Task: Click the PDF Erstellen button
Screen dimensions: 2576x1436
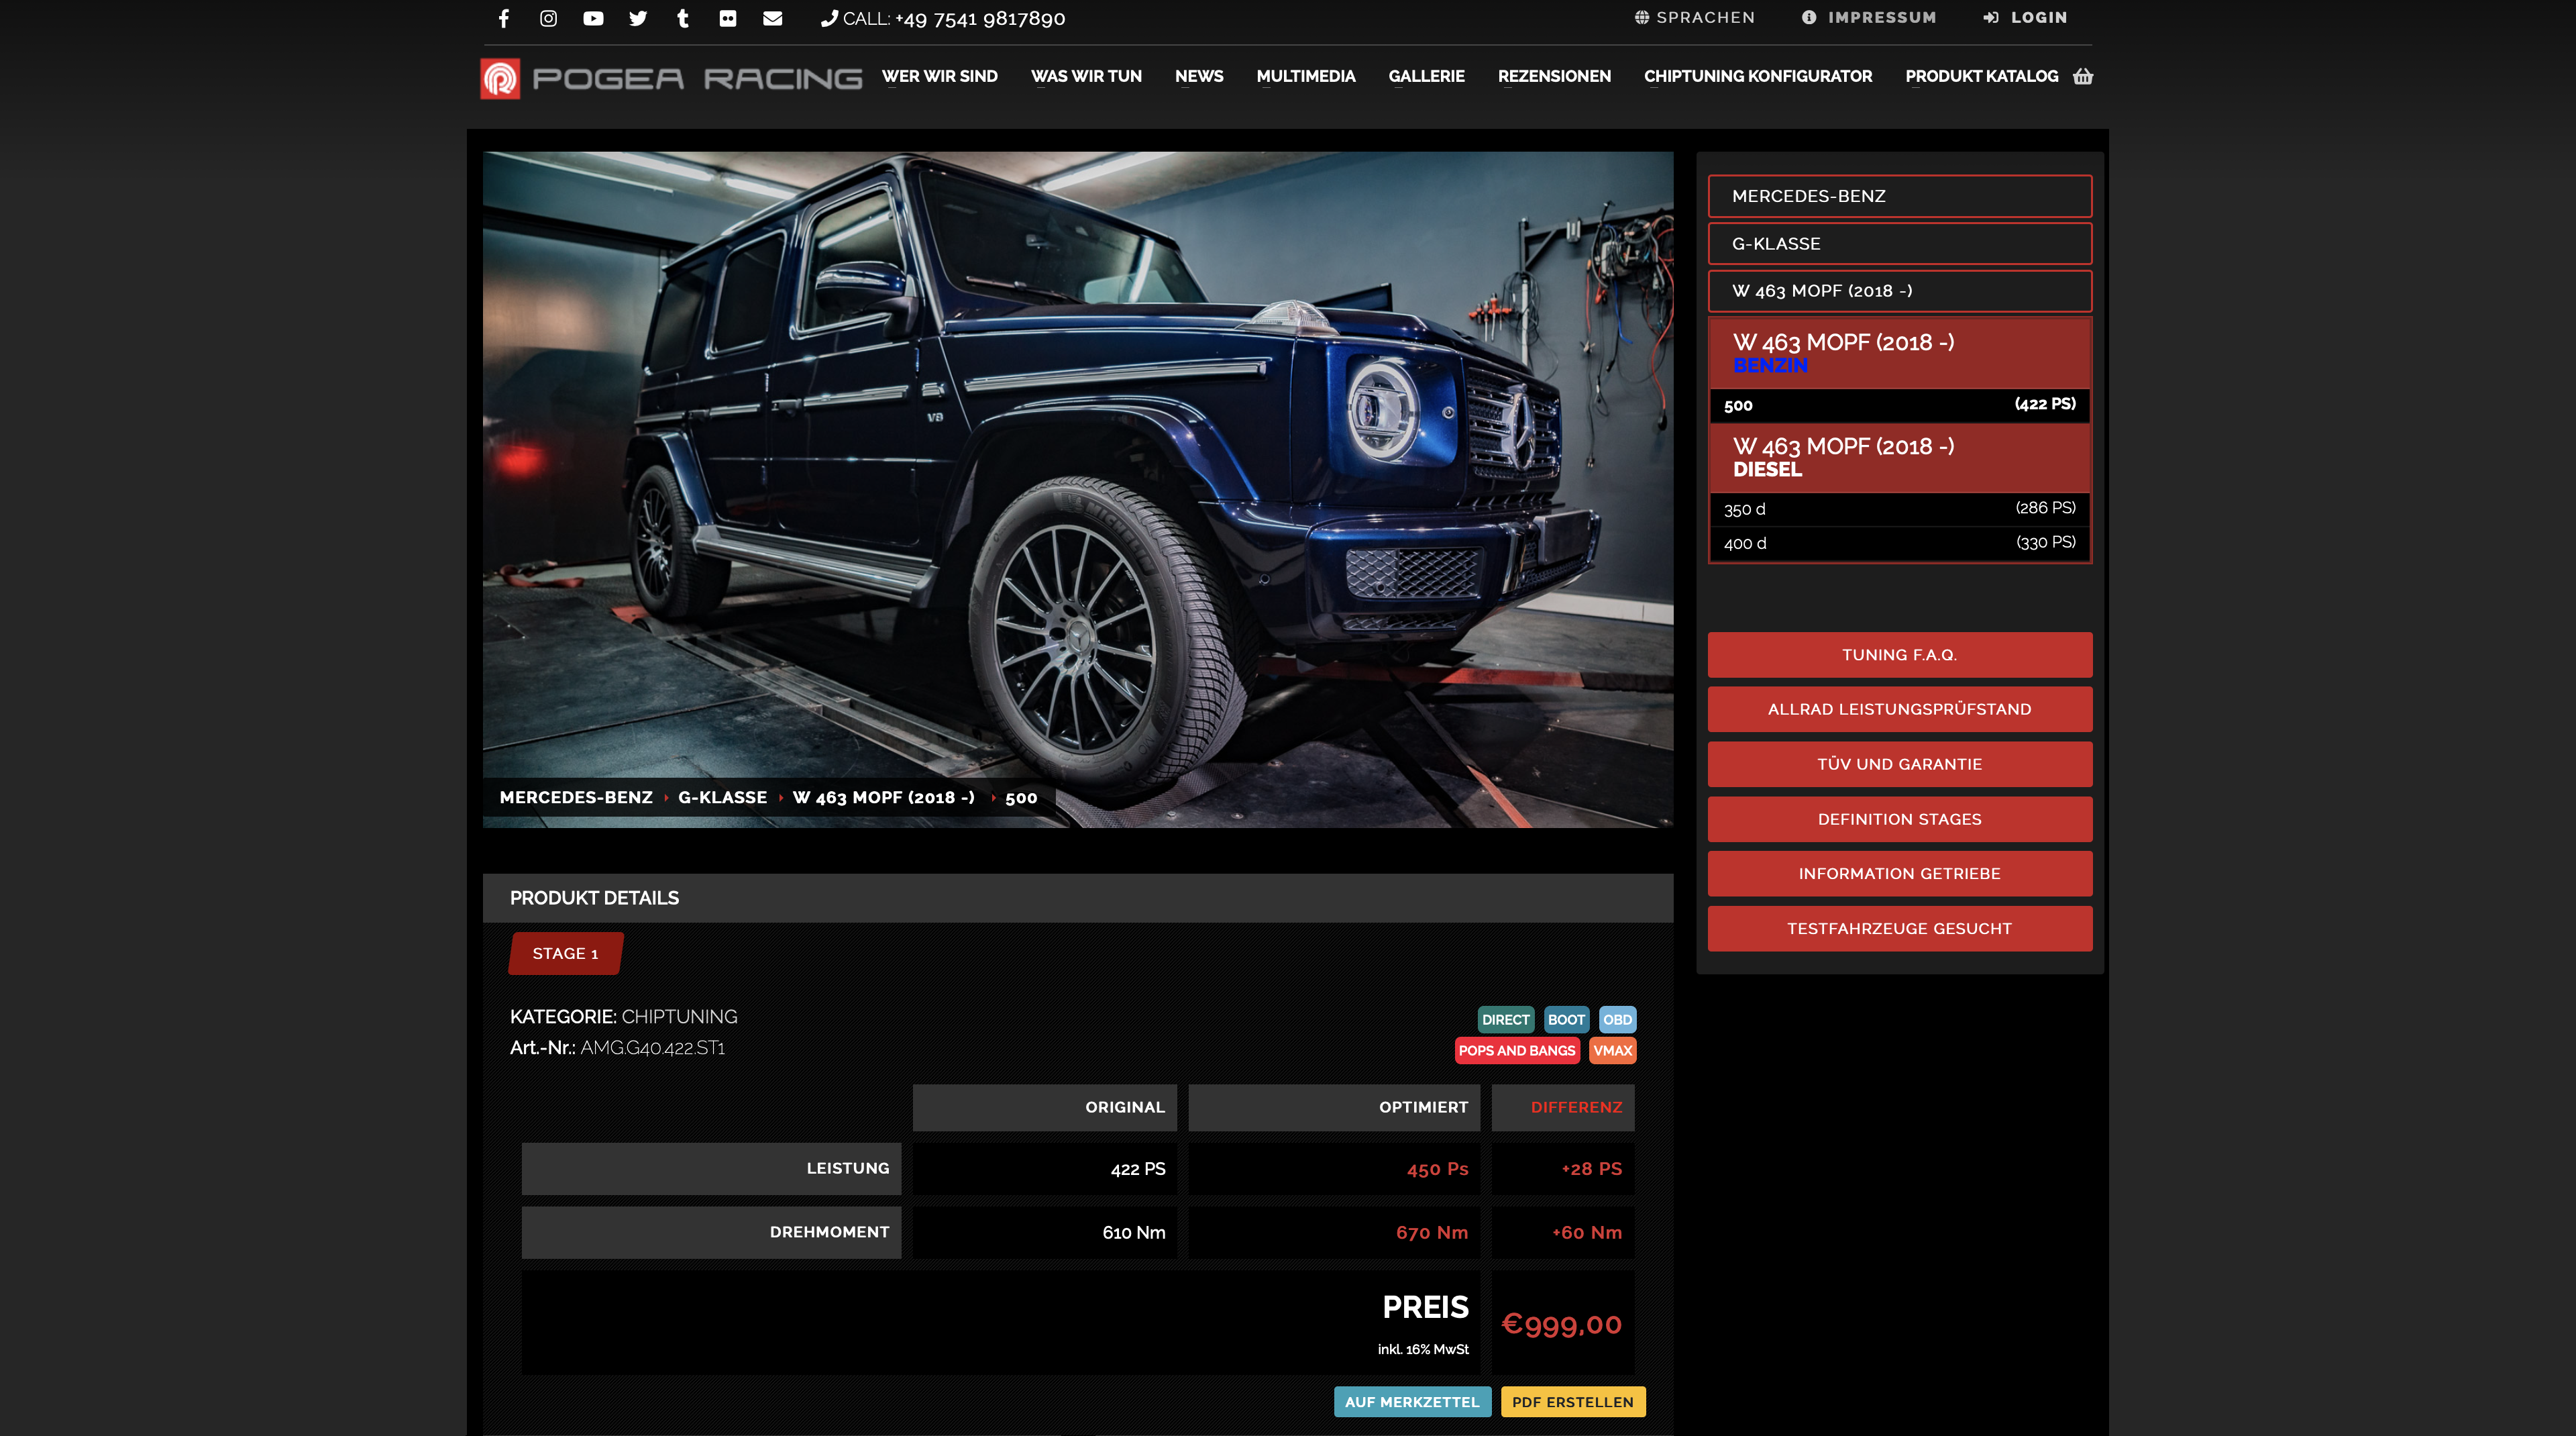Action: coord(1572,1402)
